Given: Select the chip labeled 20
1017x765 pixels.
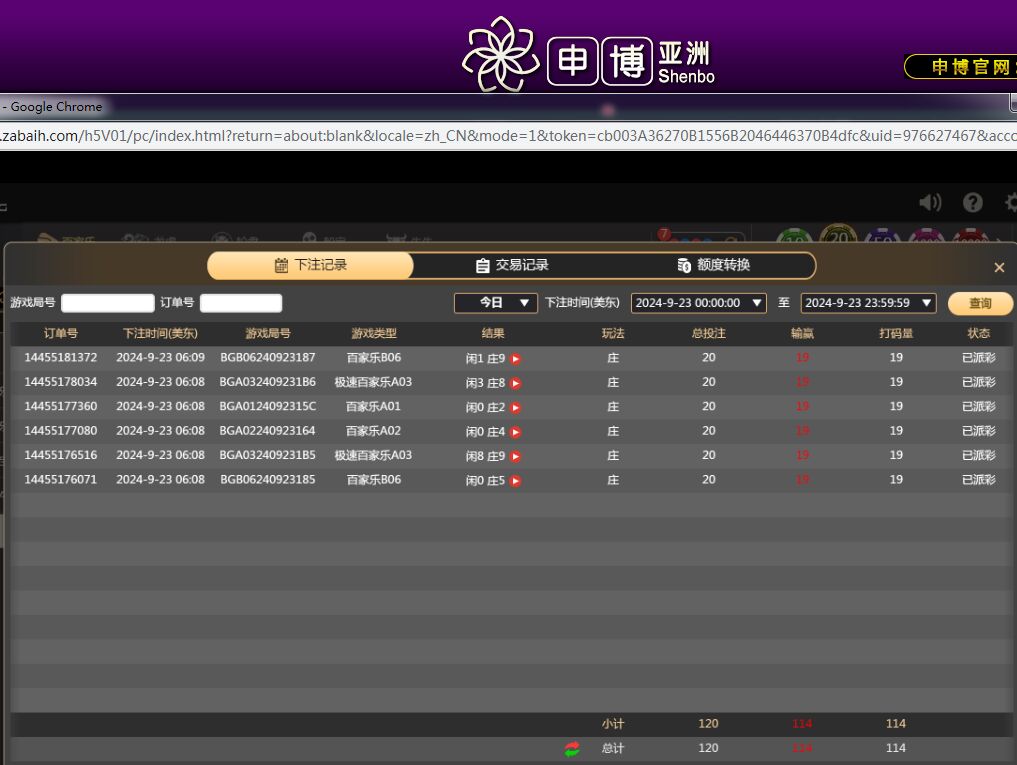Looking at the screenshot, I should tap(838, 238).
